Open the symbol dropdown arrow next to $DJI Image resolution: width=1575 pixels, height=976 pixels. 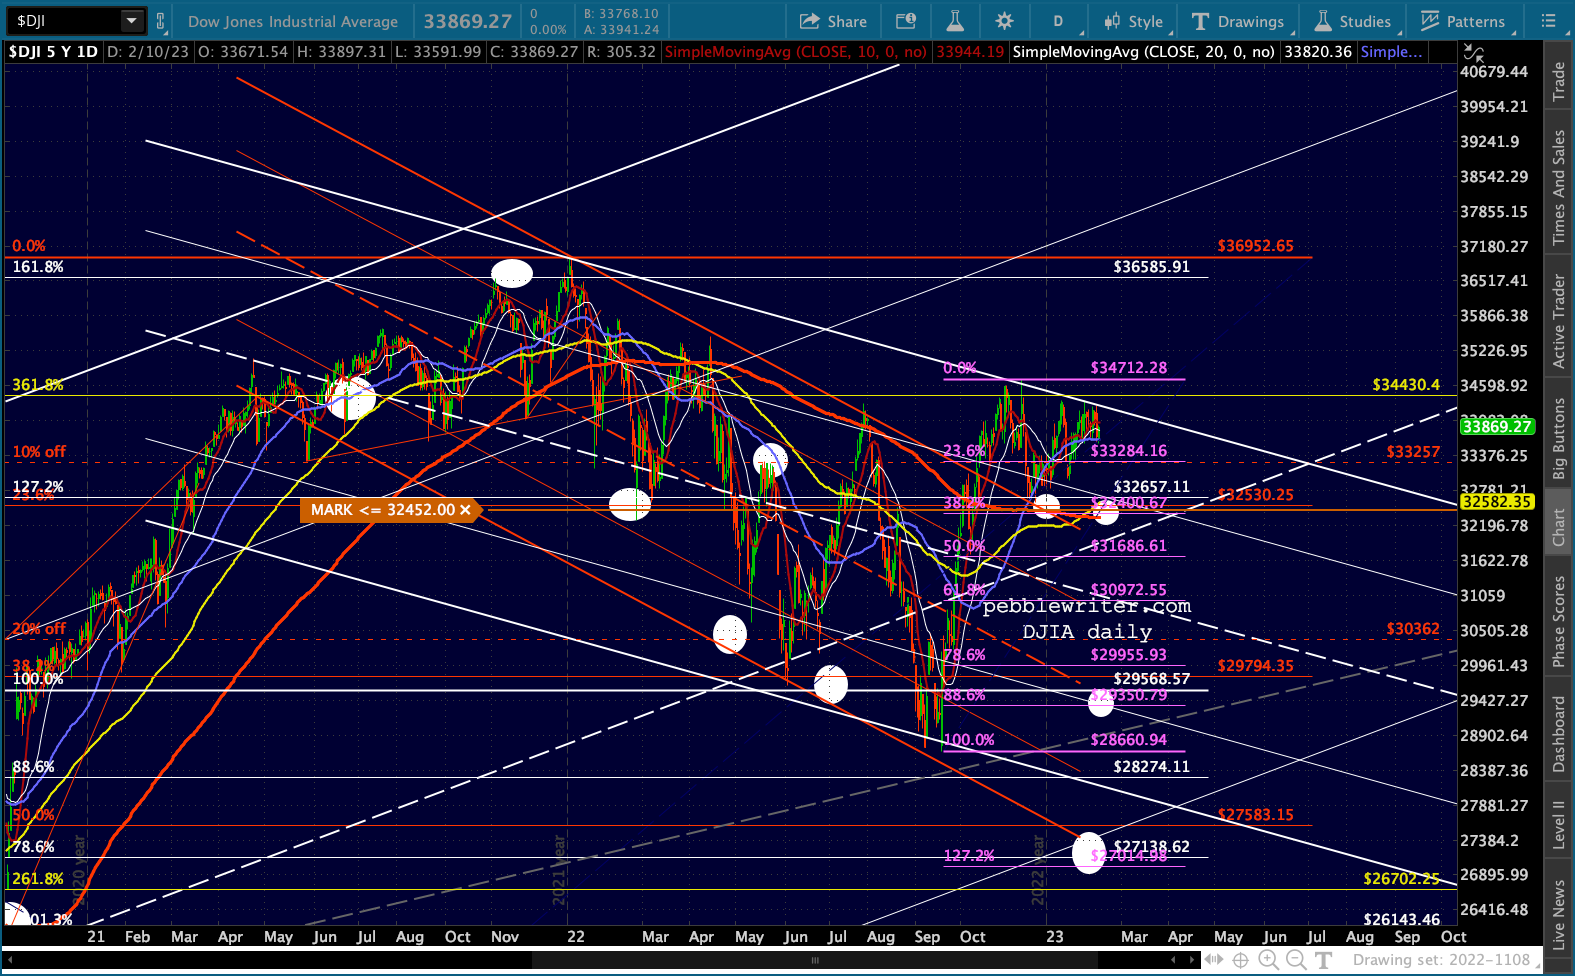coord(132,20)
